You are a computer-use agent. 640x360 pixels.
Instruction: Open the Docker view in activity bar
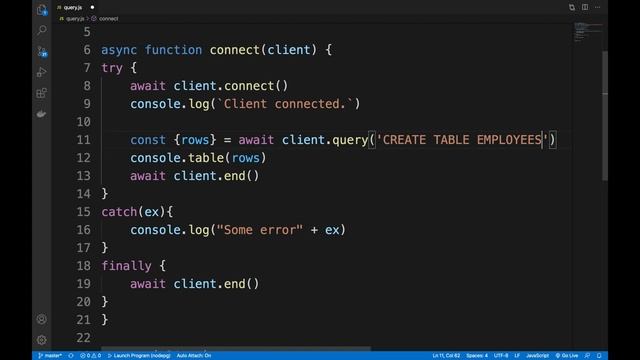pyautogui.click(x=42, y=114)
